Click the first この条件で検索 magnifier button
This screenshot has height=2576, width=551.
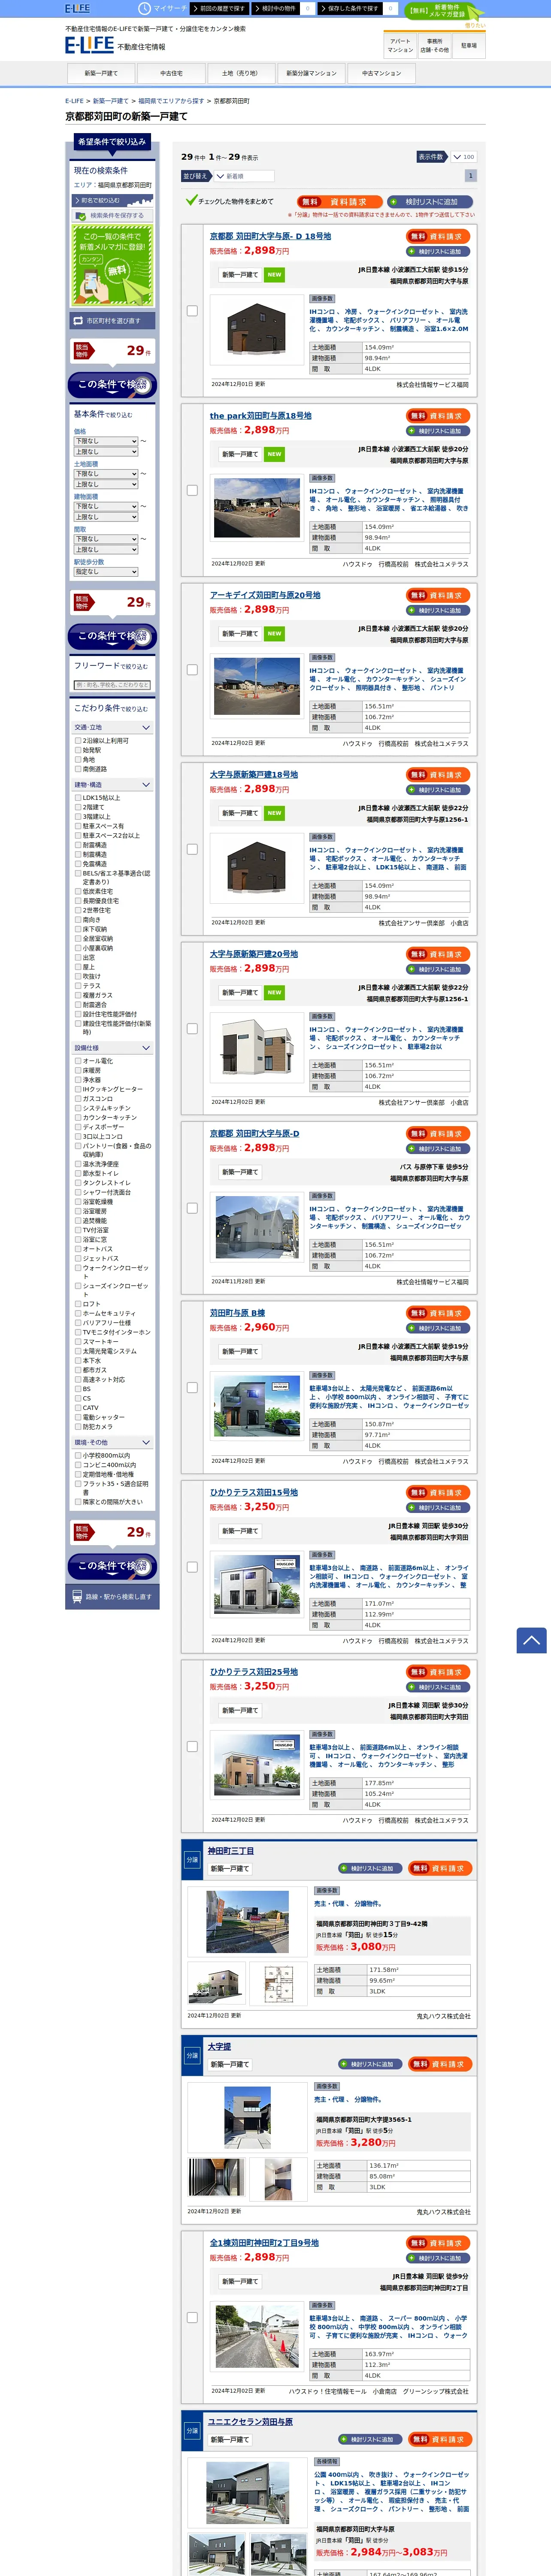click(x=112, y=385)
